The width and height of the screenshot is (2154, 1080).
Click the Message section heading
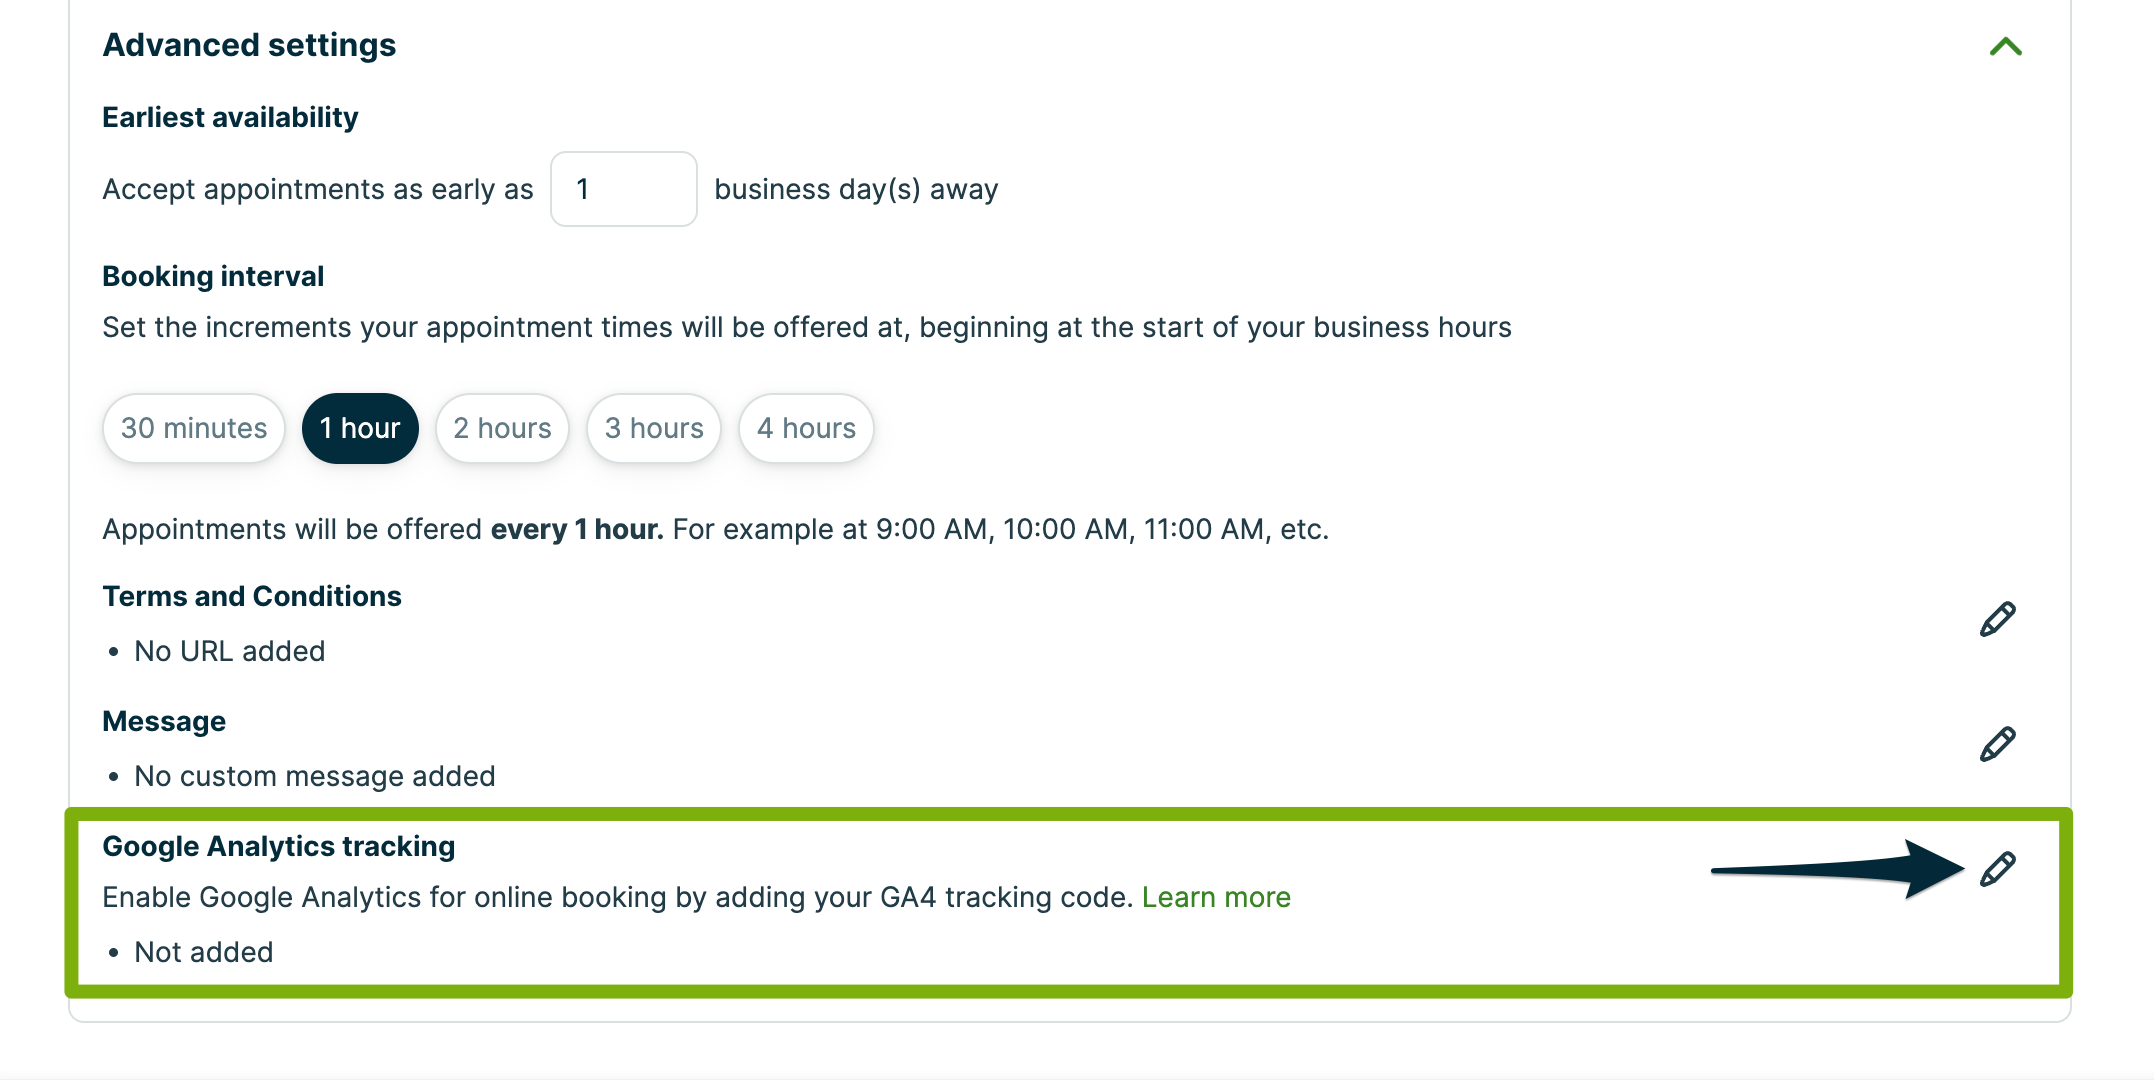pyautogui.click(x=164, y=721)
